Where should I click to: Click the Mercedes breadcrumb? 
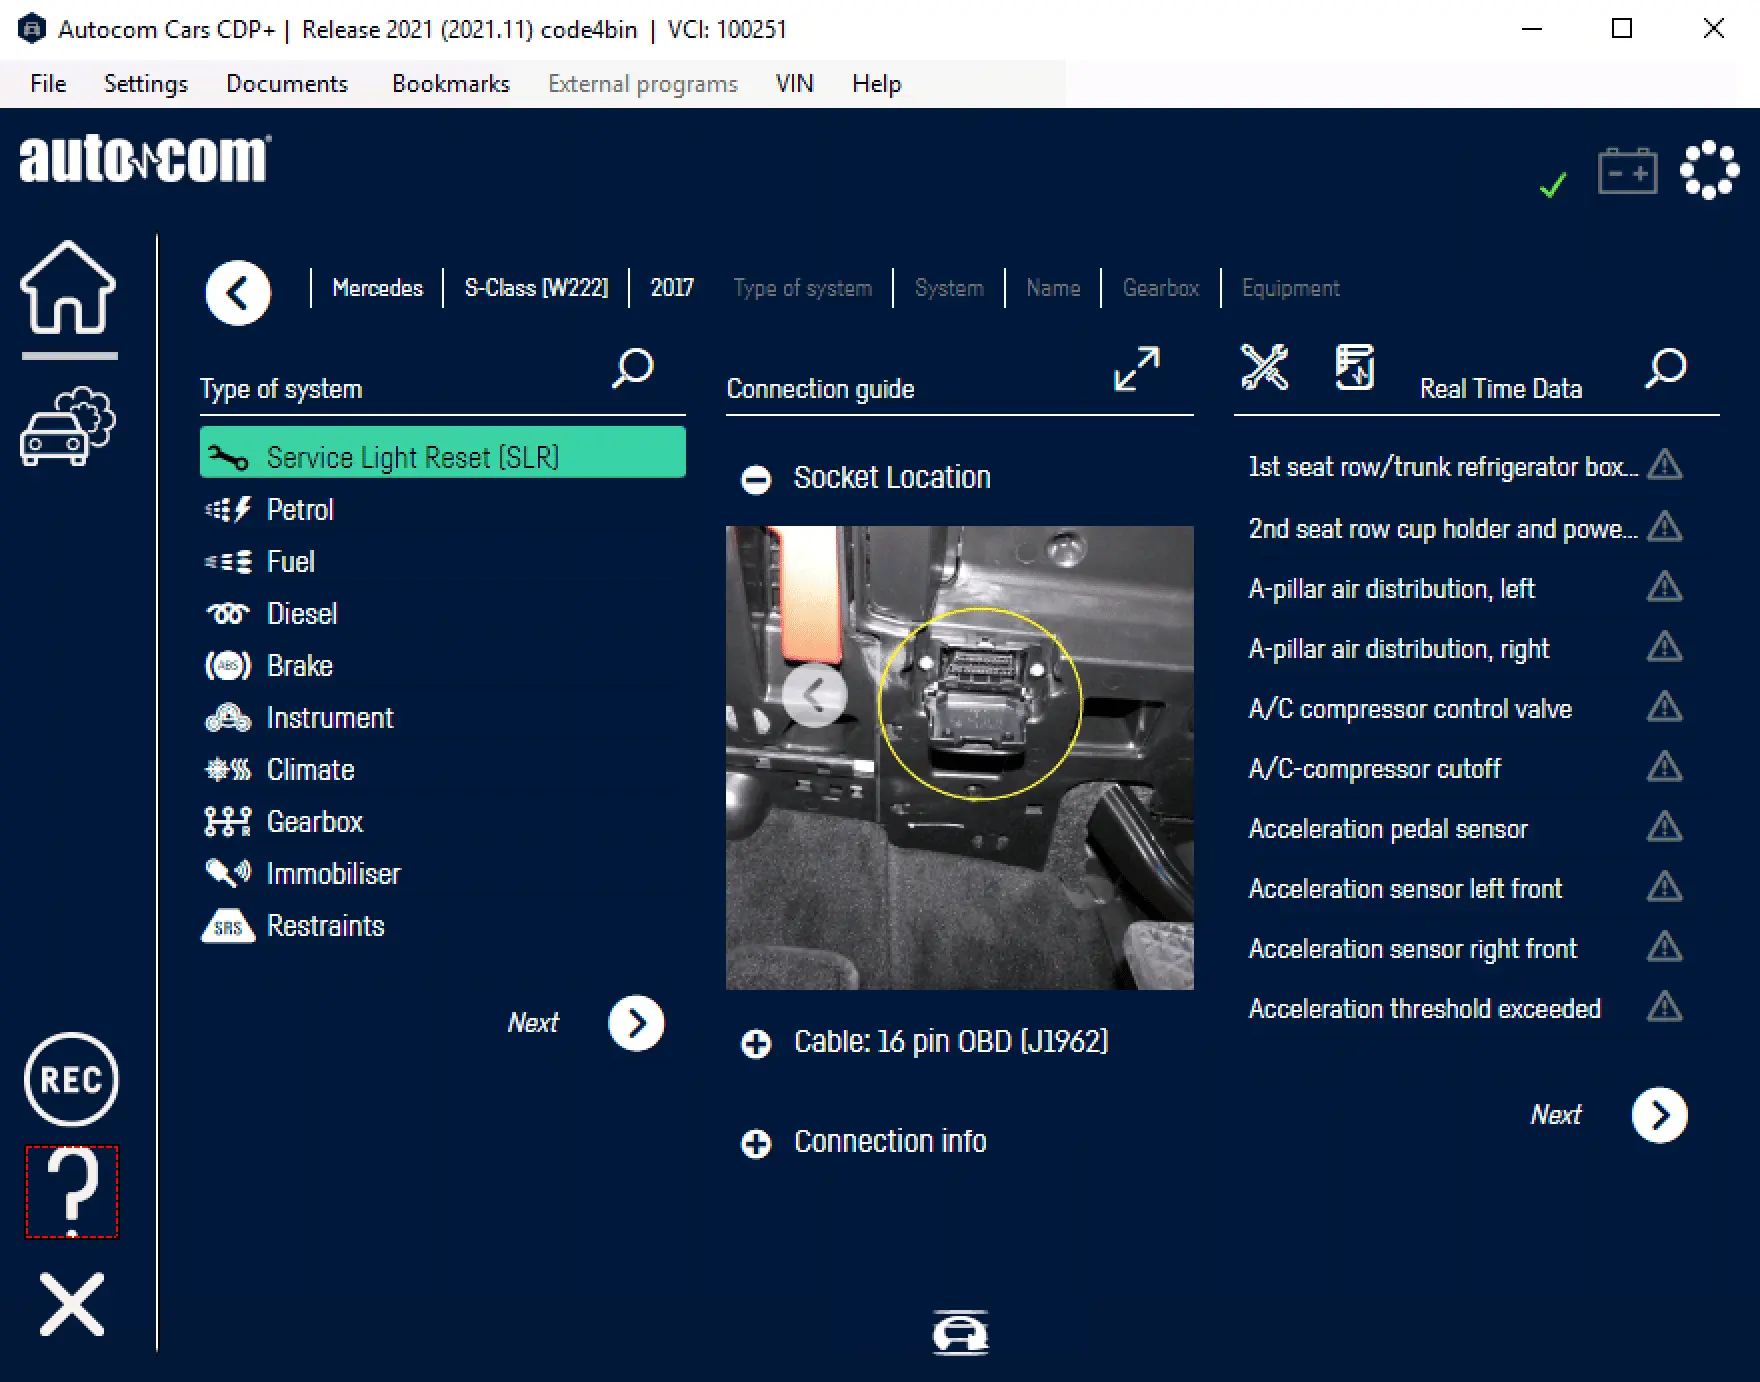coord(377,288)
